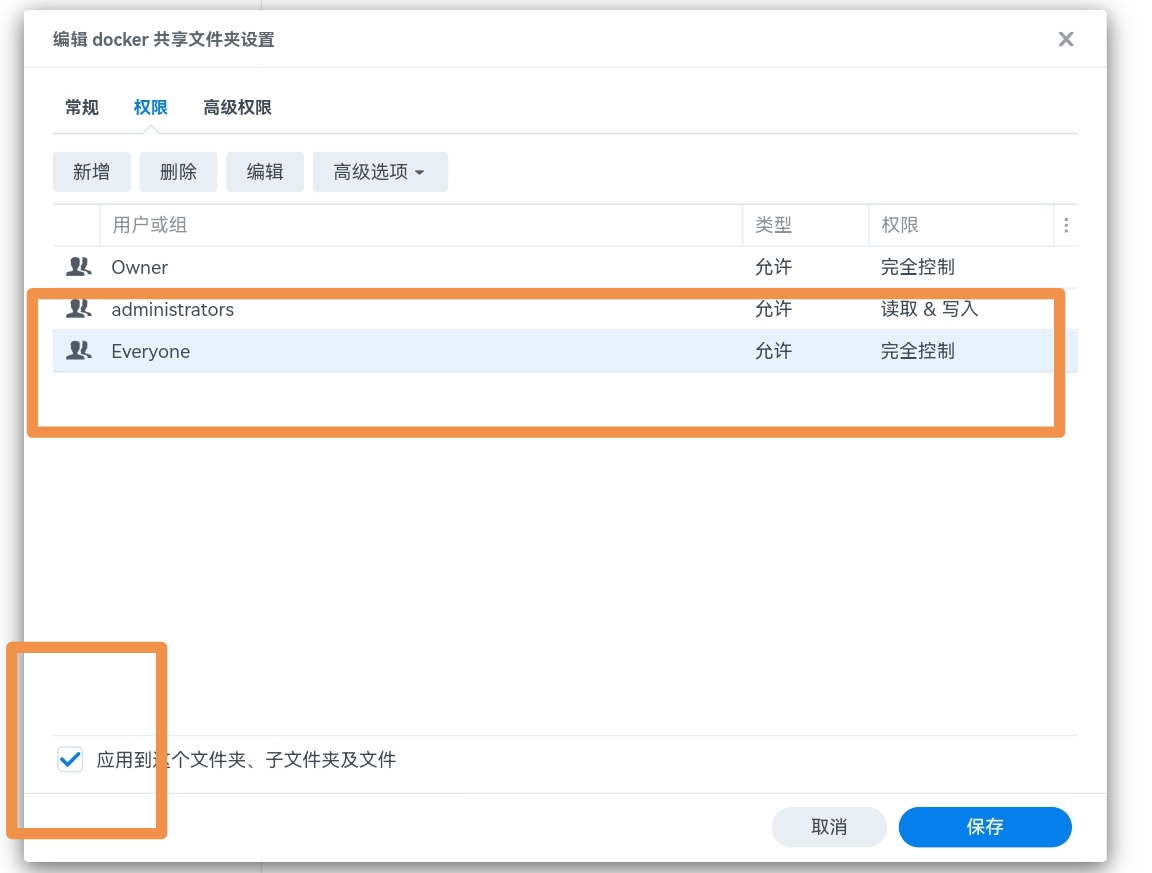Click the group icon beside Everyone
The image size is (1152, 873).
coord(78,351)
